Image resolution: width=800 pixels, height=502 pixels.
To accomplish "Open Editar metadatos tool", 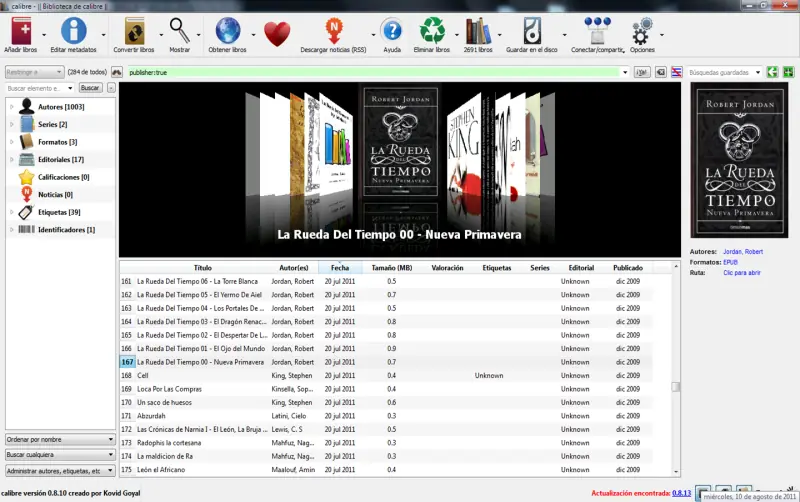I will [x=73, y=31].
